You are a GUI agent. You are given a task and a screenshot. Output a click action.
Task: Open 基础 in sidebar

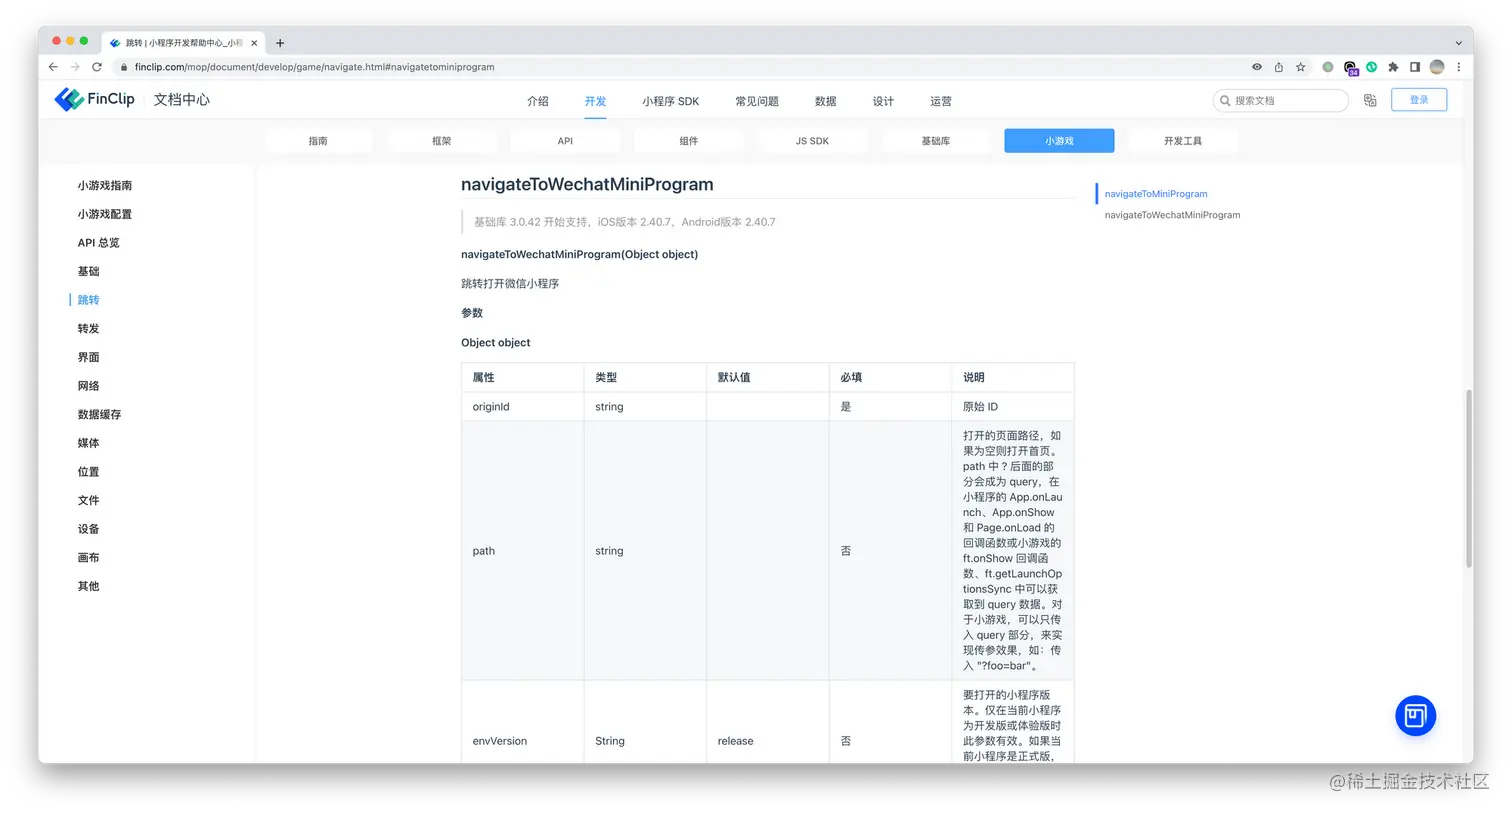[x=89, y=271]
